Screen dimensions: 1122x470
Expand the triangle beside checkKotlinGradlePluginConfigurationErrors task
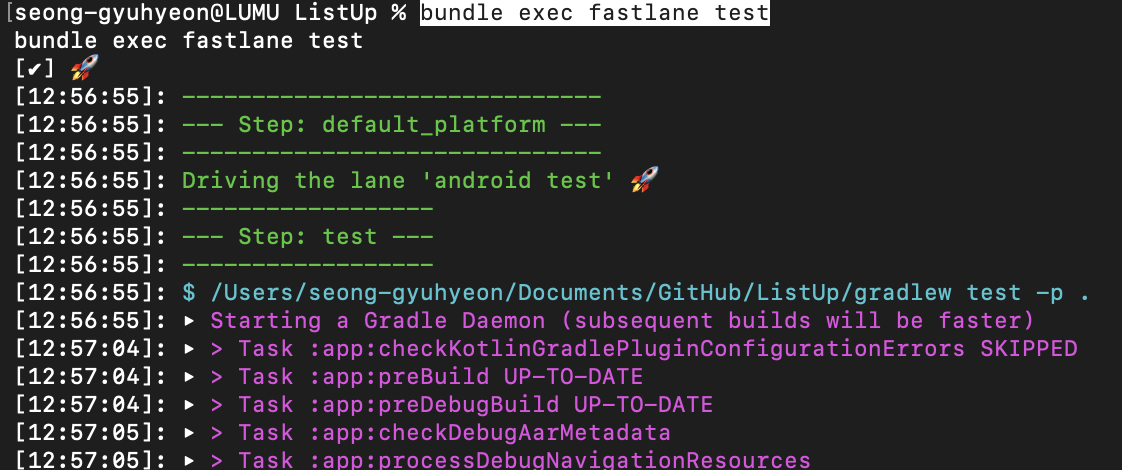[189, 349]
